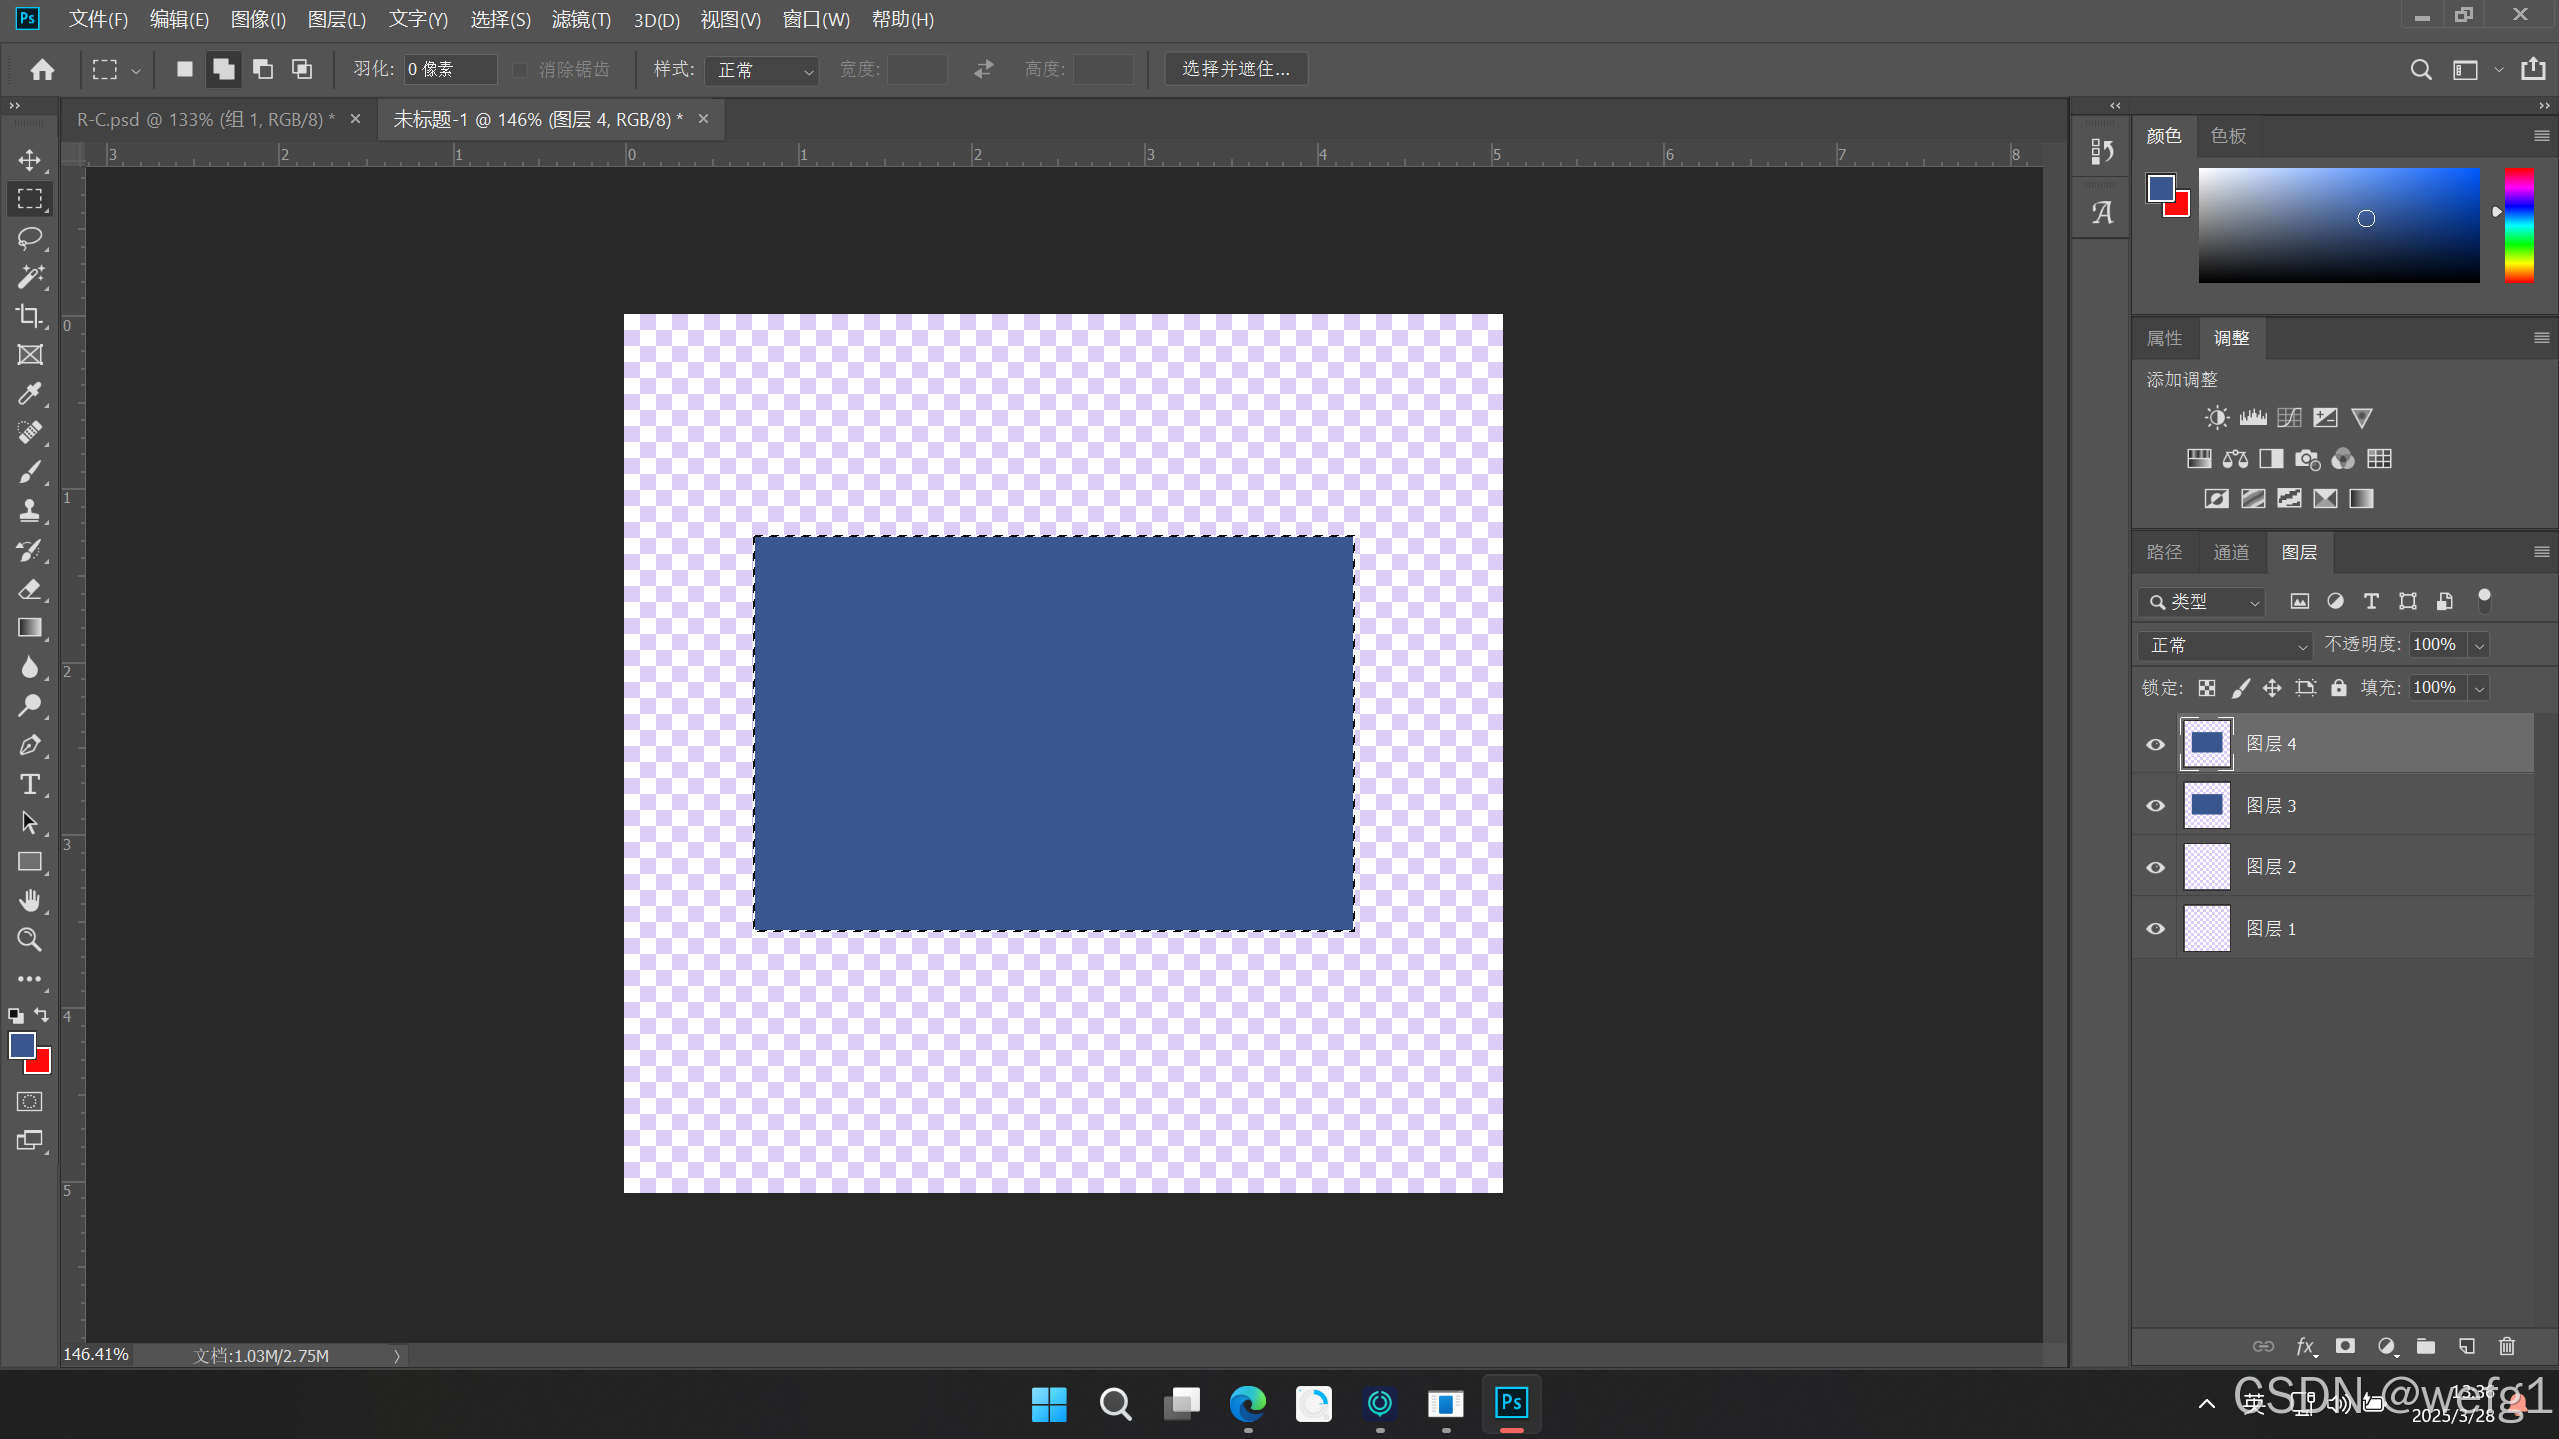The width and height of the screenshot is (2559, 1439).
Task: Select the Hand tool
Action: (29, 901)
